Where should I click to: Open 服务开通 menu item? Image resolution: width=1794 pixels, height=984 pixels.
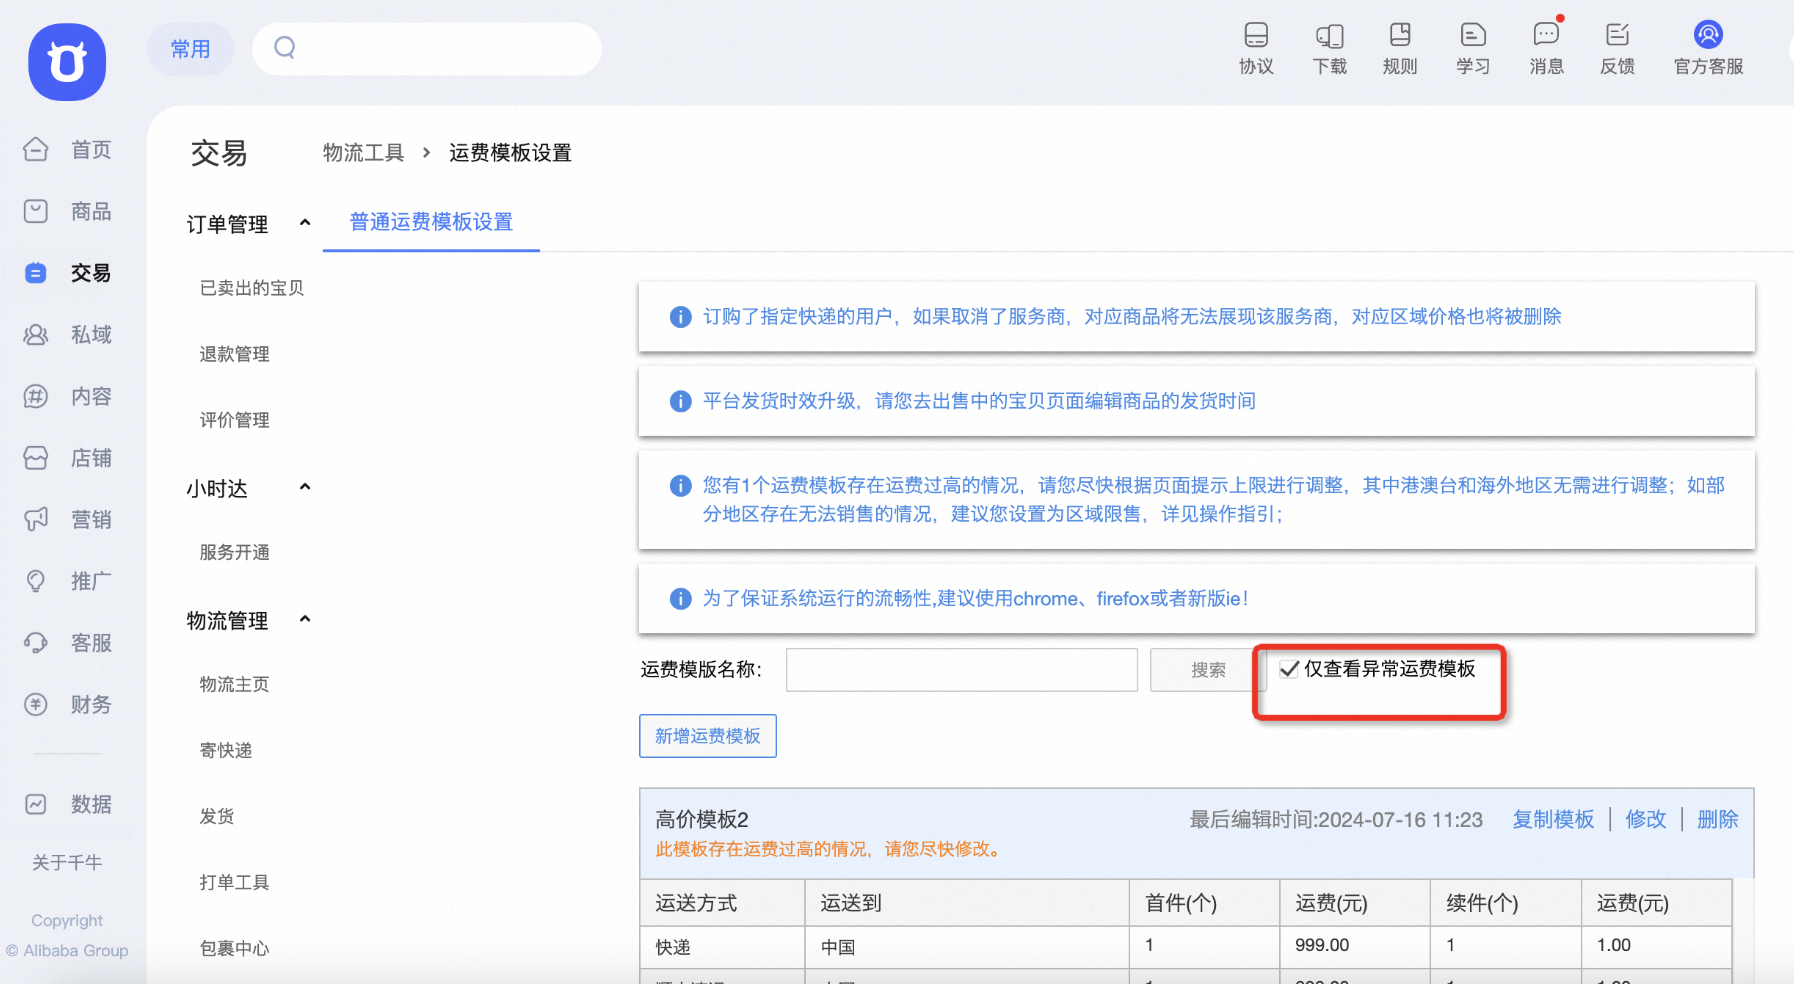point(235,552)
